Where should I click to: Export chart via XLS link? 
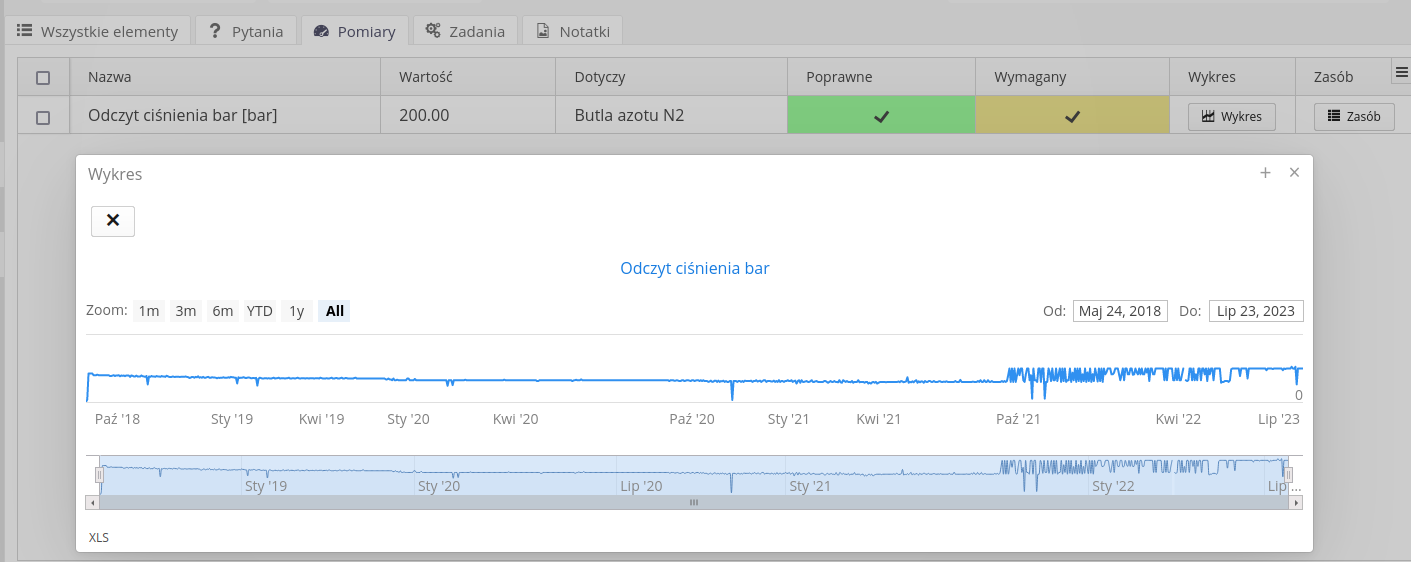tap(99, 537)
